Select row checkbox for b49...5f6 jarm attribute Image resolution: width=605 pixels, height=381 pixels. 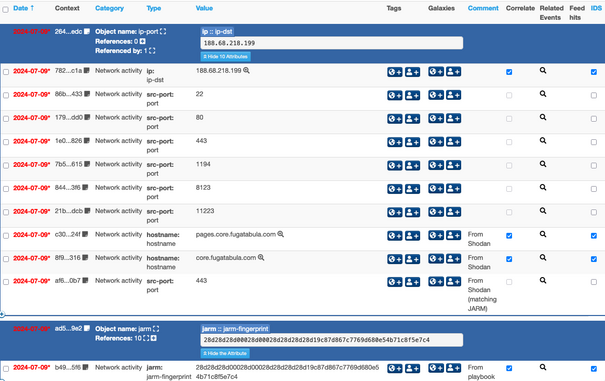(6, 369)
